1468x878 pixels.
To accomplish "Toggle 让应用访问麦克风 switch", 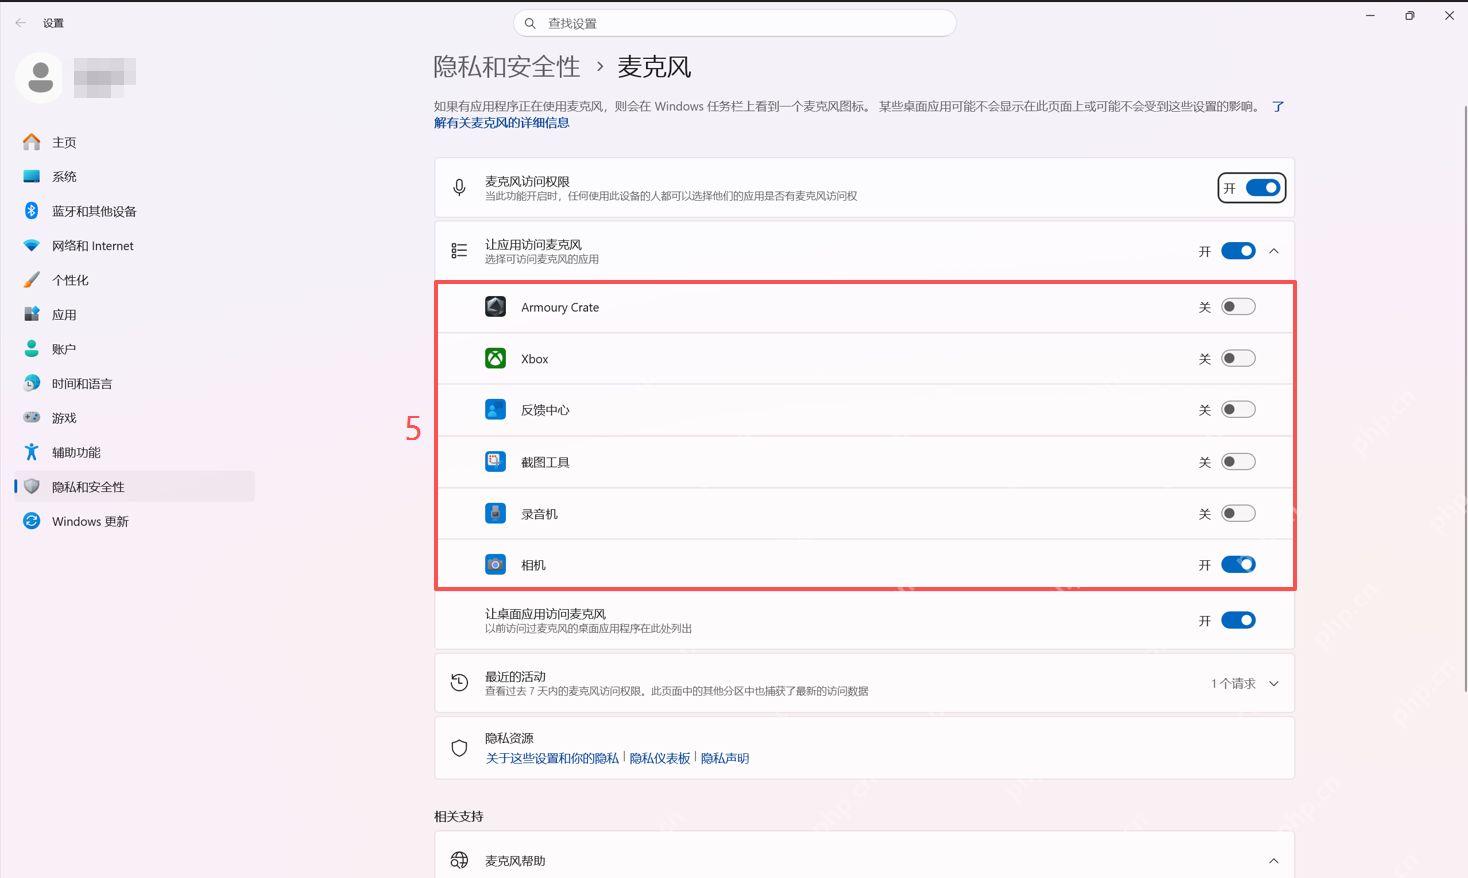I will 1238,251.
